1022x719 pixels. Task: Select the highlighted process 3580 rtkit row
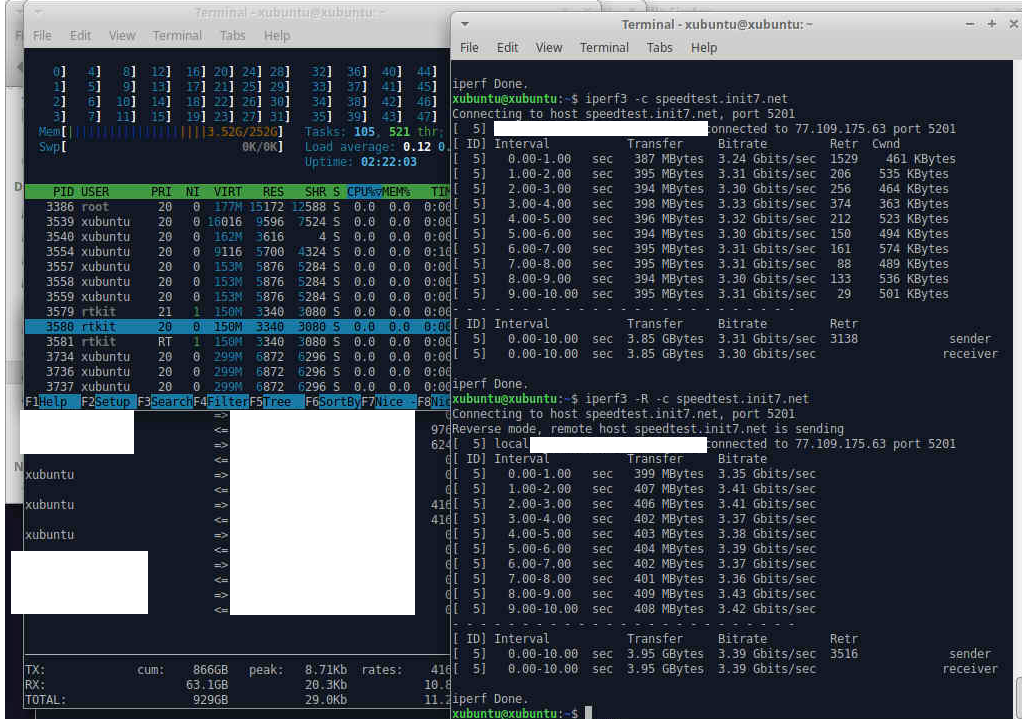[237, 327]
